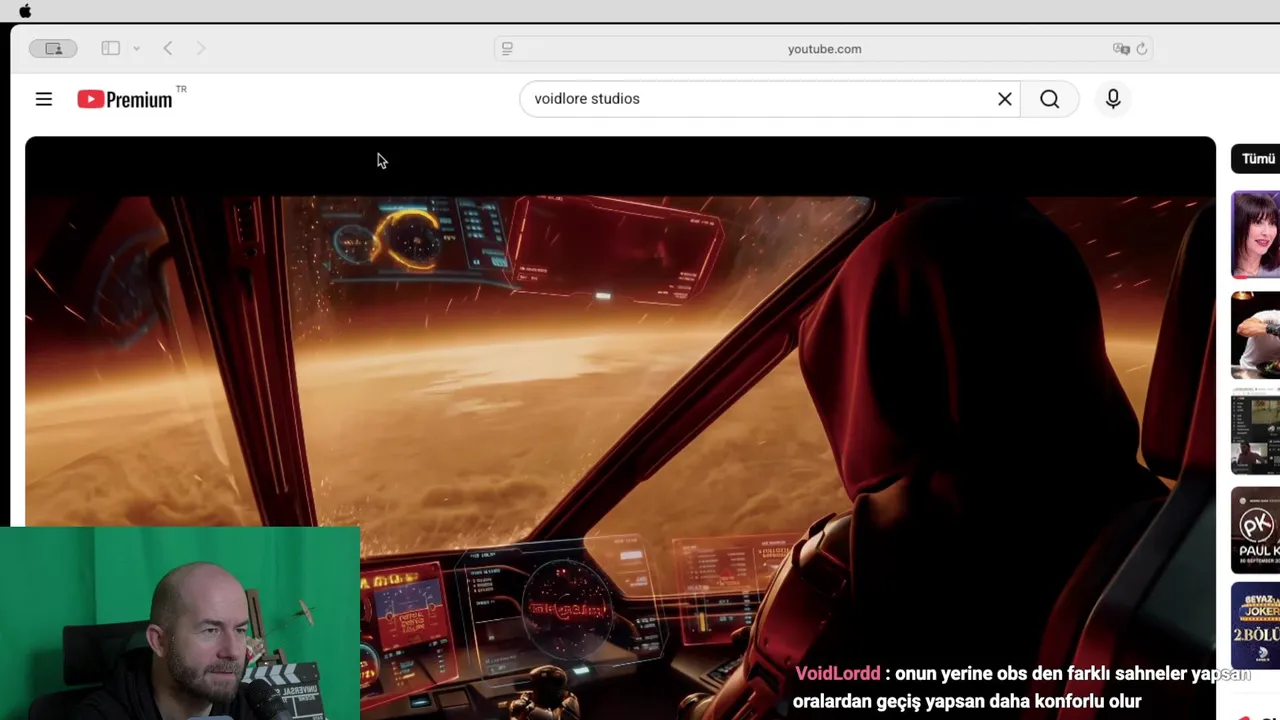
Task: Open the Apple menu
Action: 25,11
